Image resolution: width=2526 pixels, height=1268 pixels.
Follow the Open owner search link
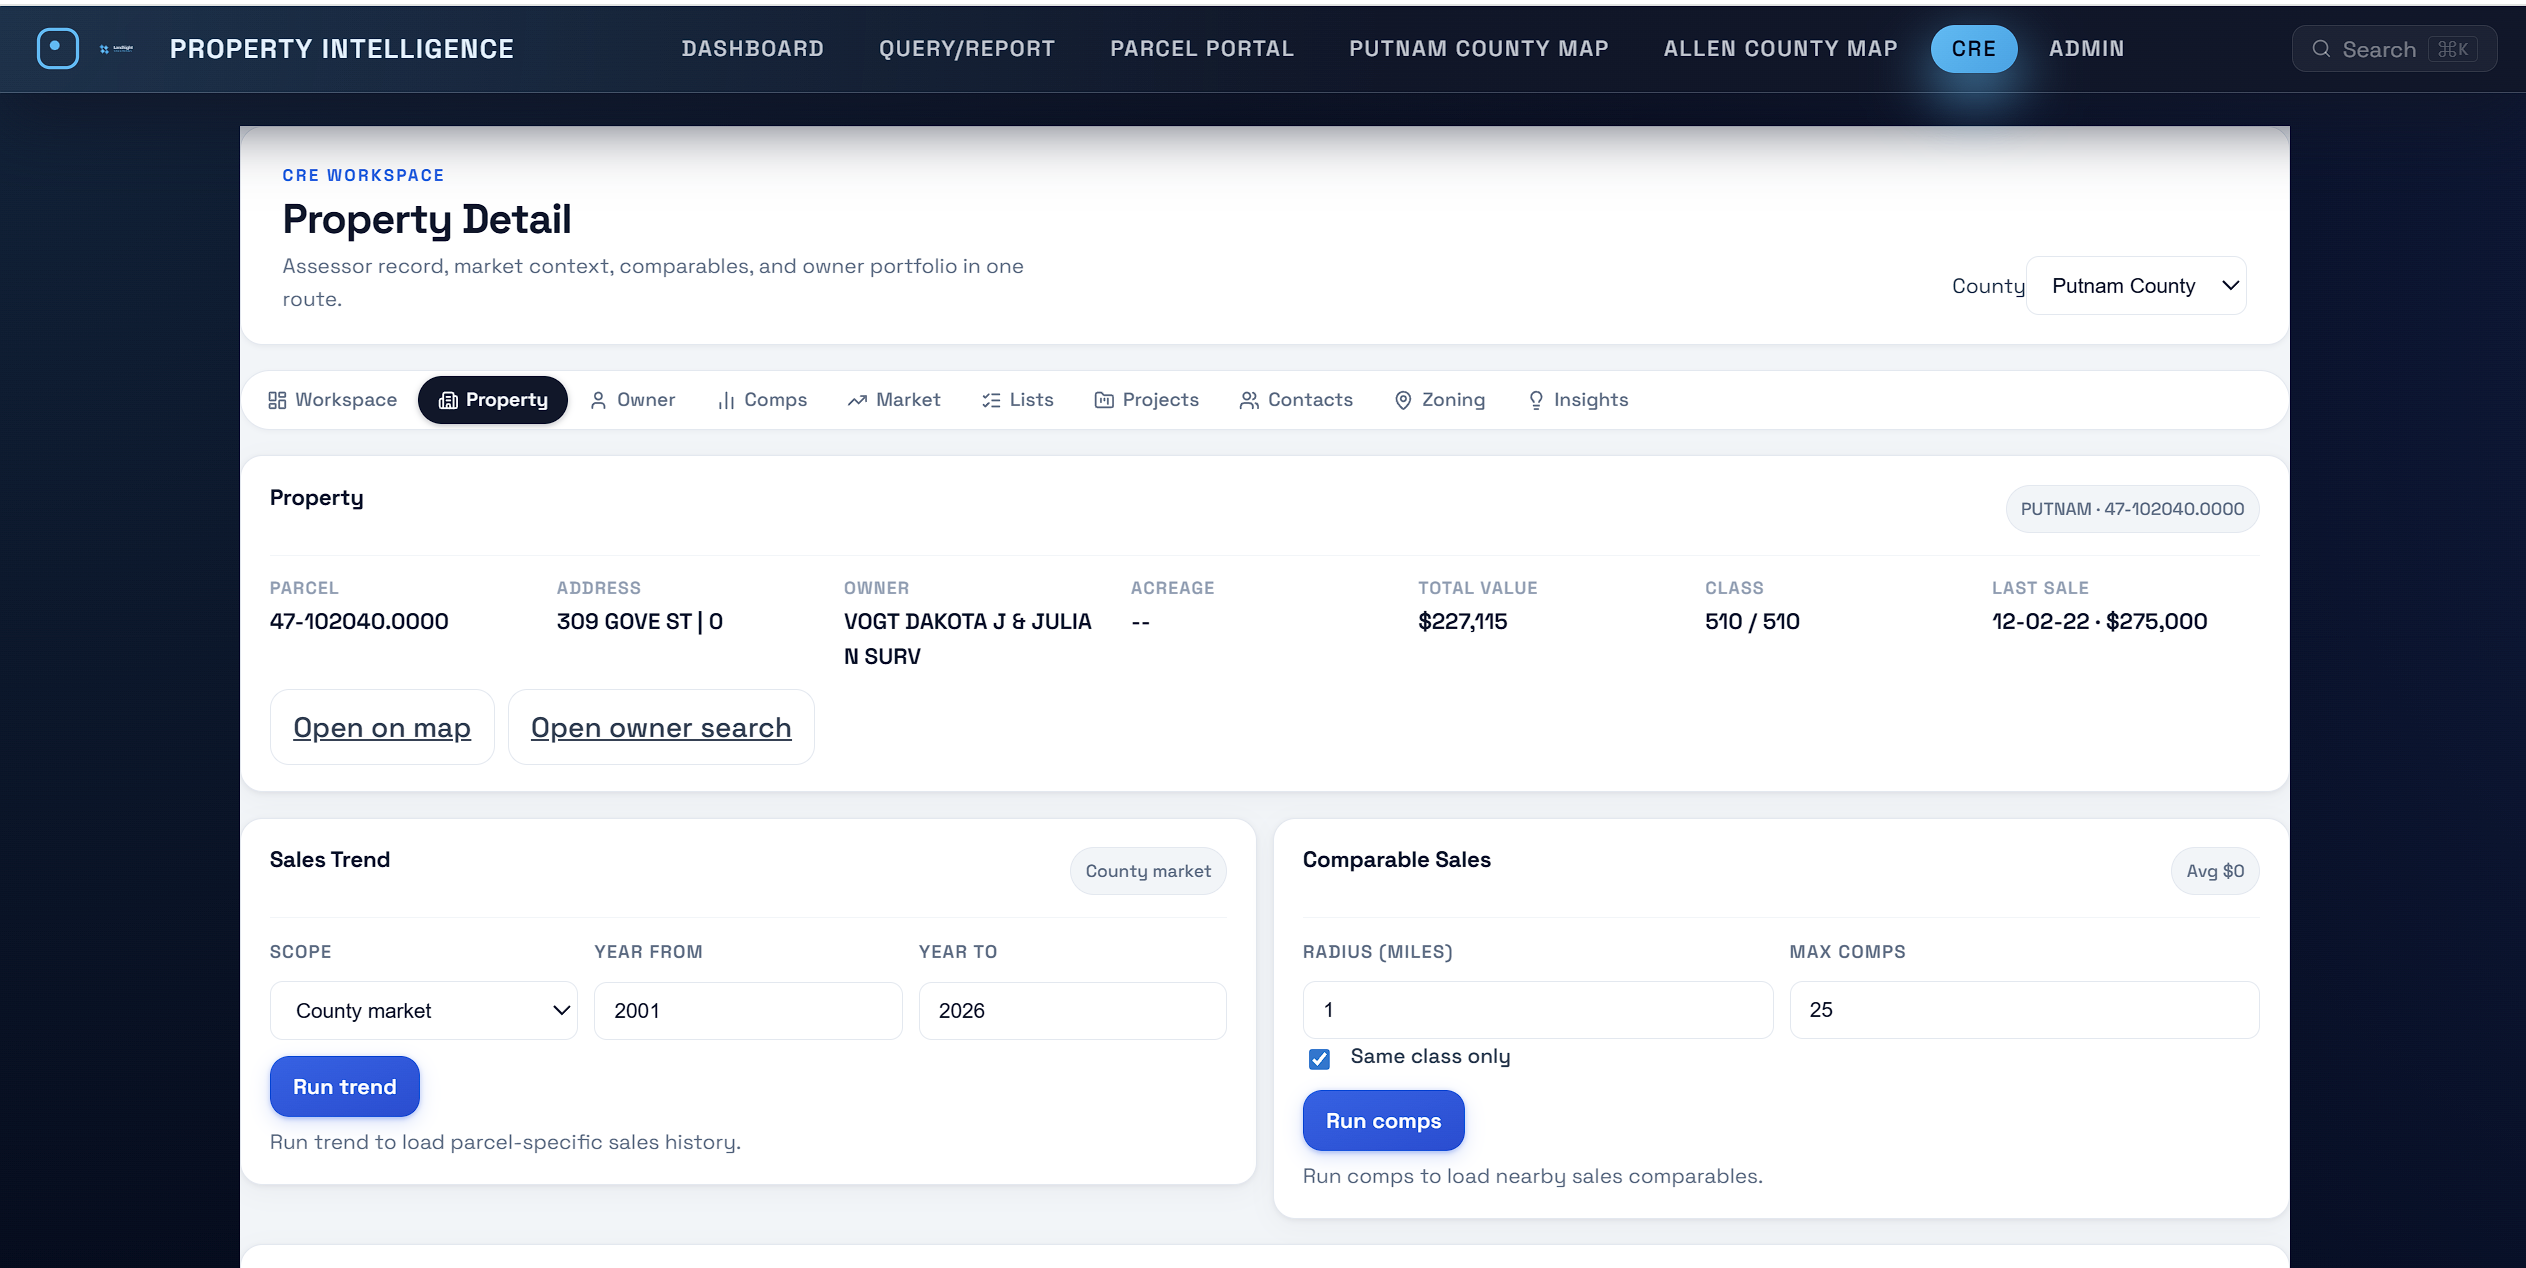660,728
